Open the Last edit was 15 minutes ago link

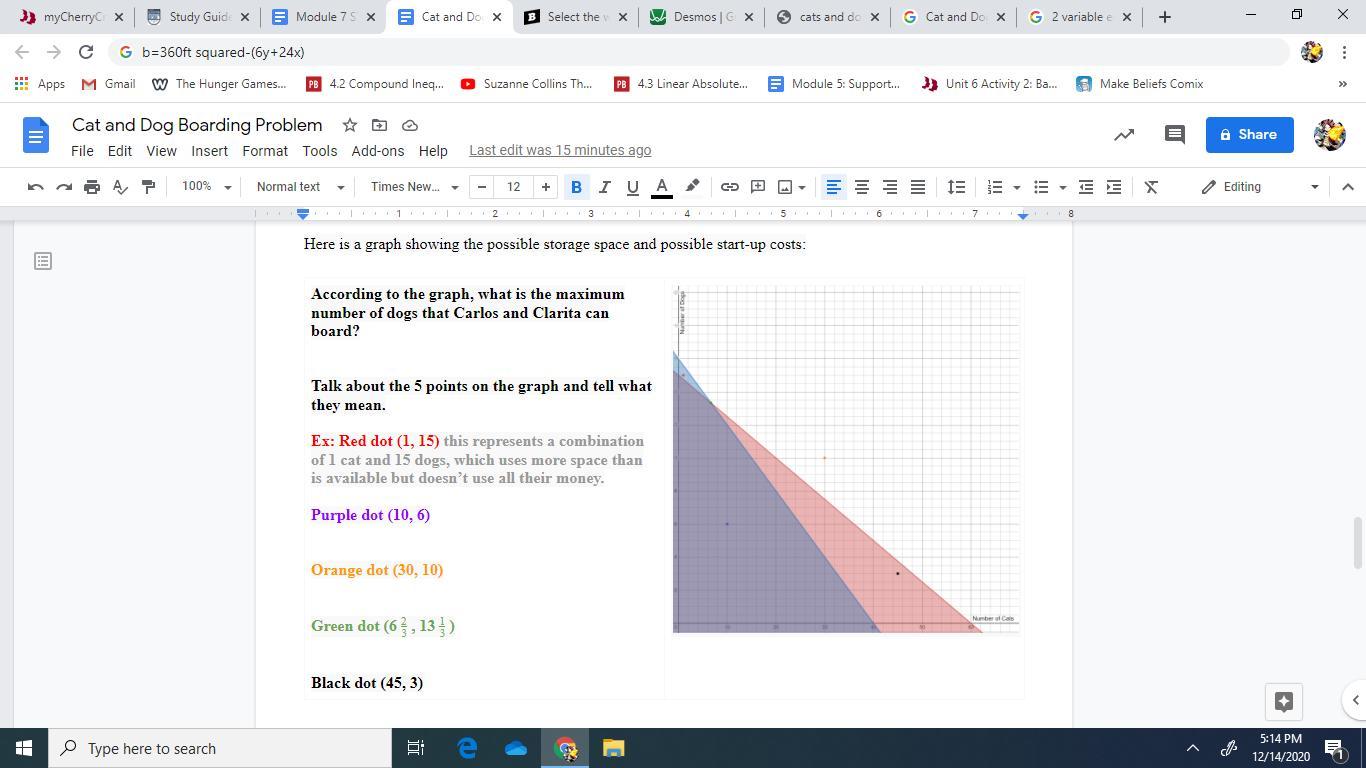coord(560,151)
